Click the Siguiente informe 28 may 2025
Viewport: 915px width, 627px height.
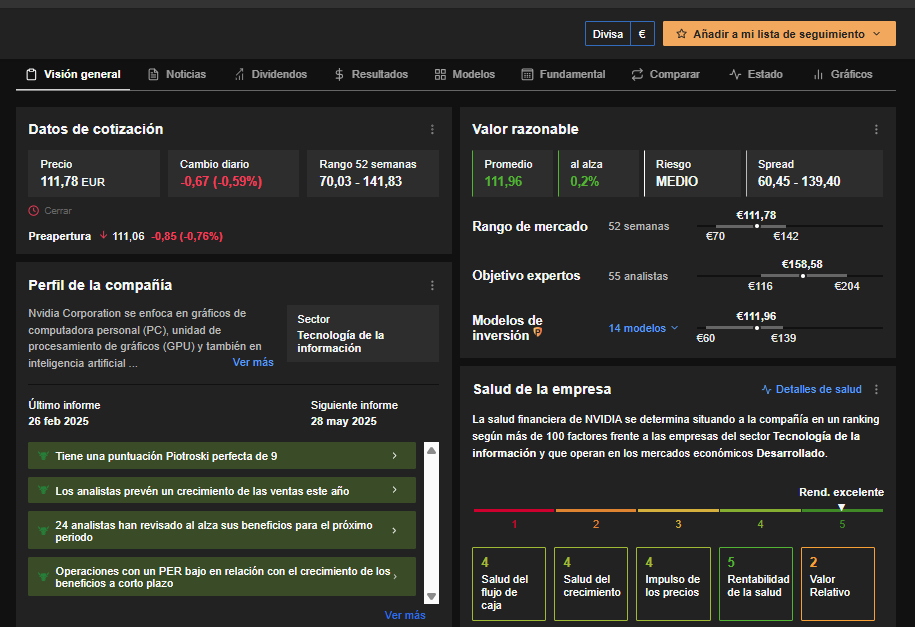(x=354, y=413)
